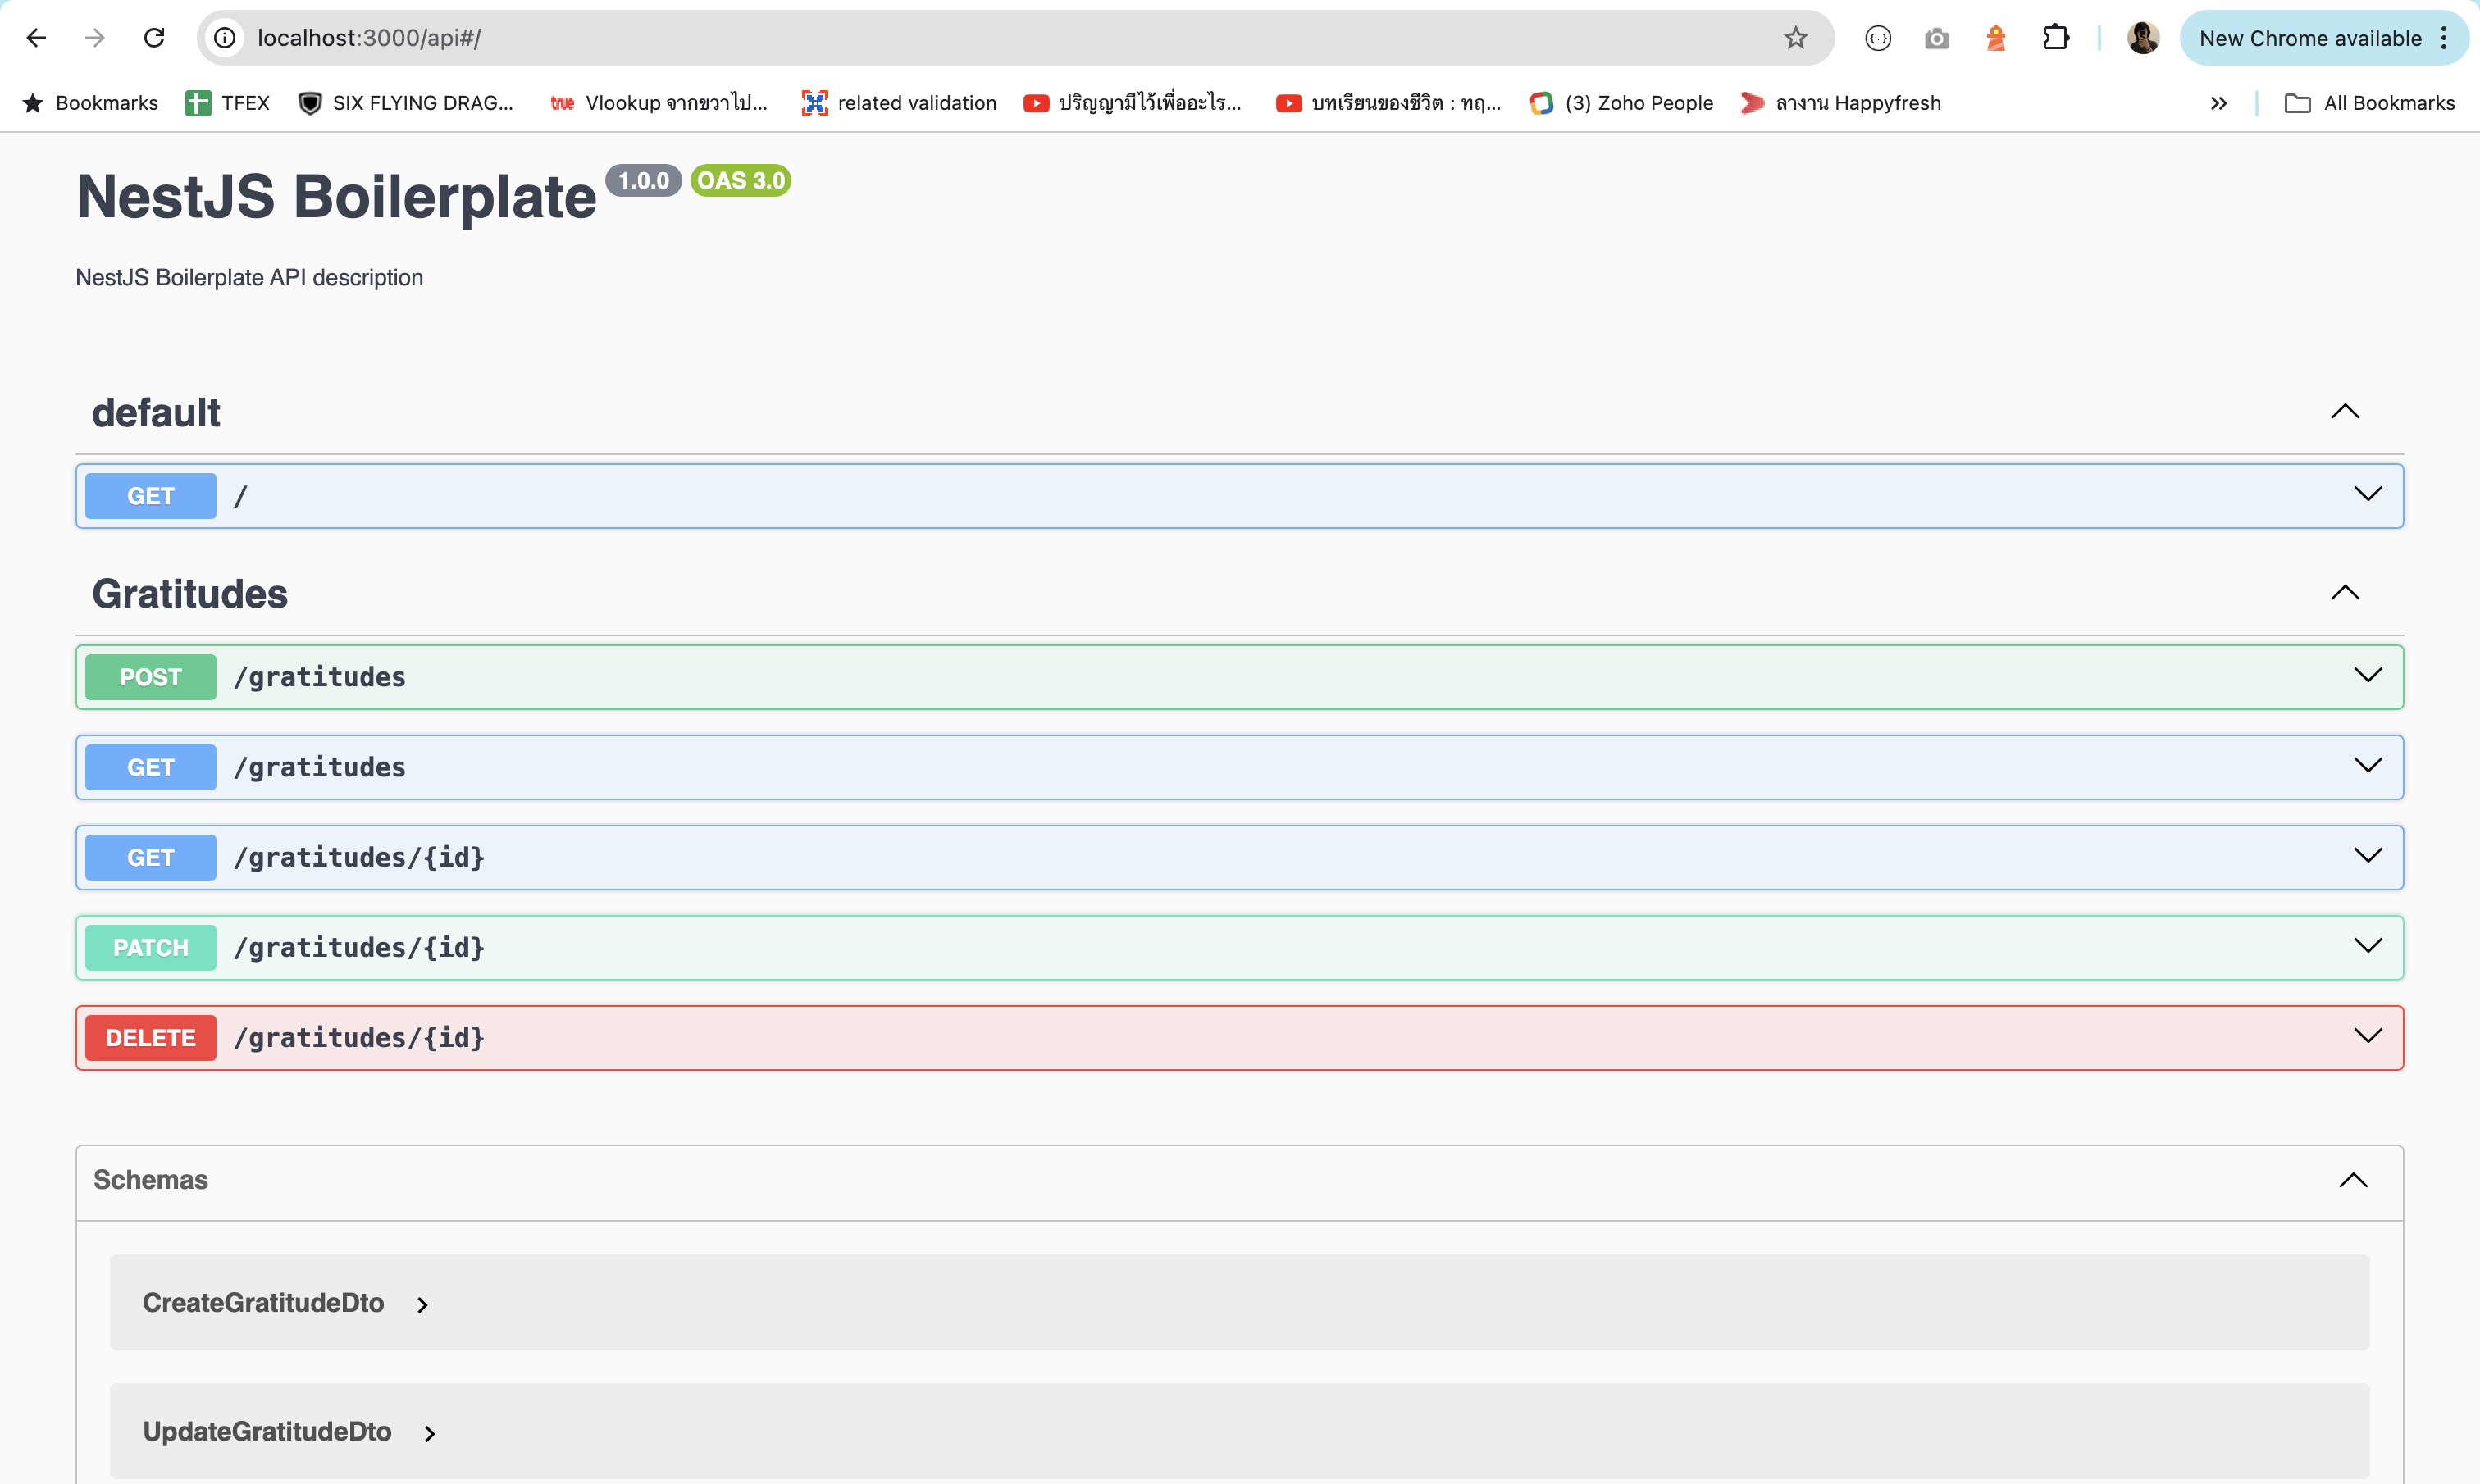2480x1484 pixels.
Task: Open the บทเรียนของชีวิต YouTube bookmark
Action: coord(1388,103)
